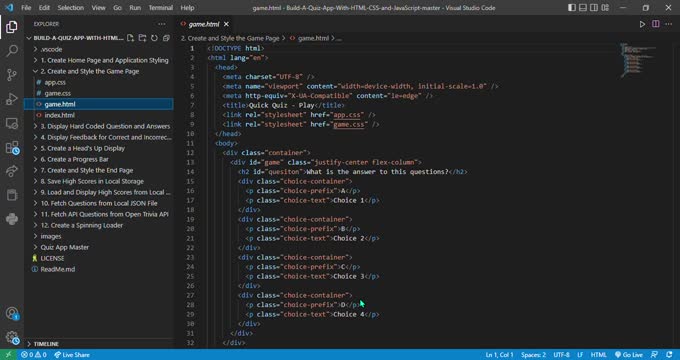Open the Live Share activity bar icon
This screenshot has width=680, height=360.
(x=12, y=171)
